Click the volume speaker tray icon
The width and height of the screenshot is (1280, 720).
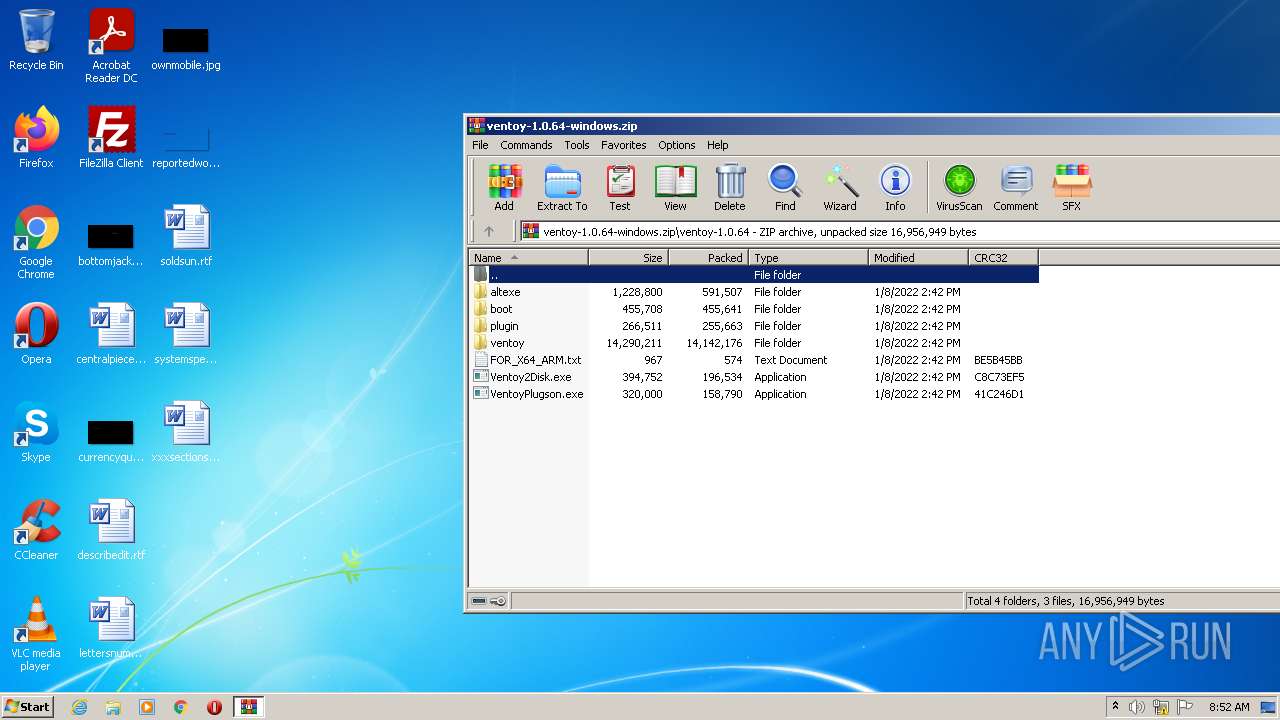(x=1137, y=707)
